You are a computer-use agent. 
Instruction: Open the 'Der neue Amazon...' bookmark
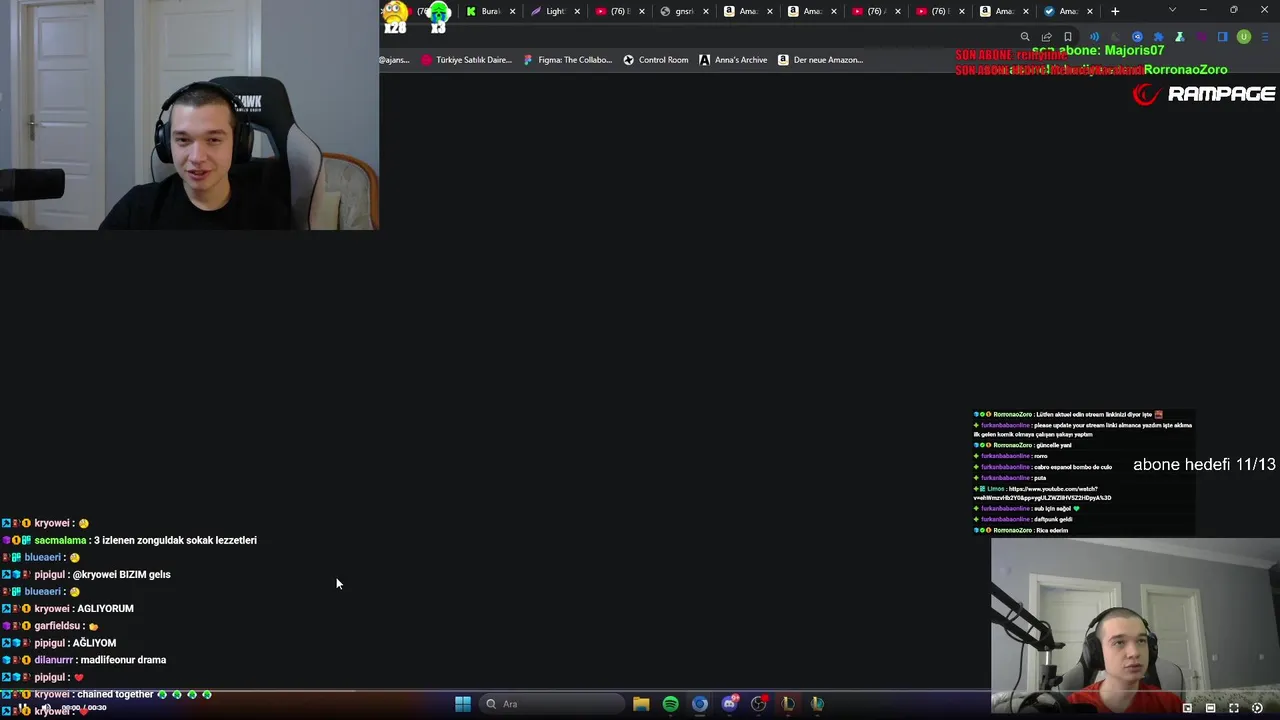pyautogui.click(x=820, y=60)
